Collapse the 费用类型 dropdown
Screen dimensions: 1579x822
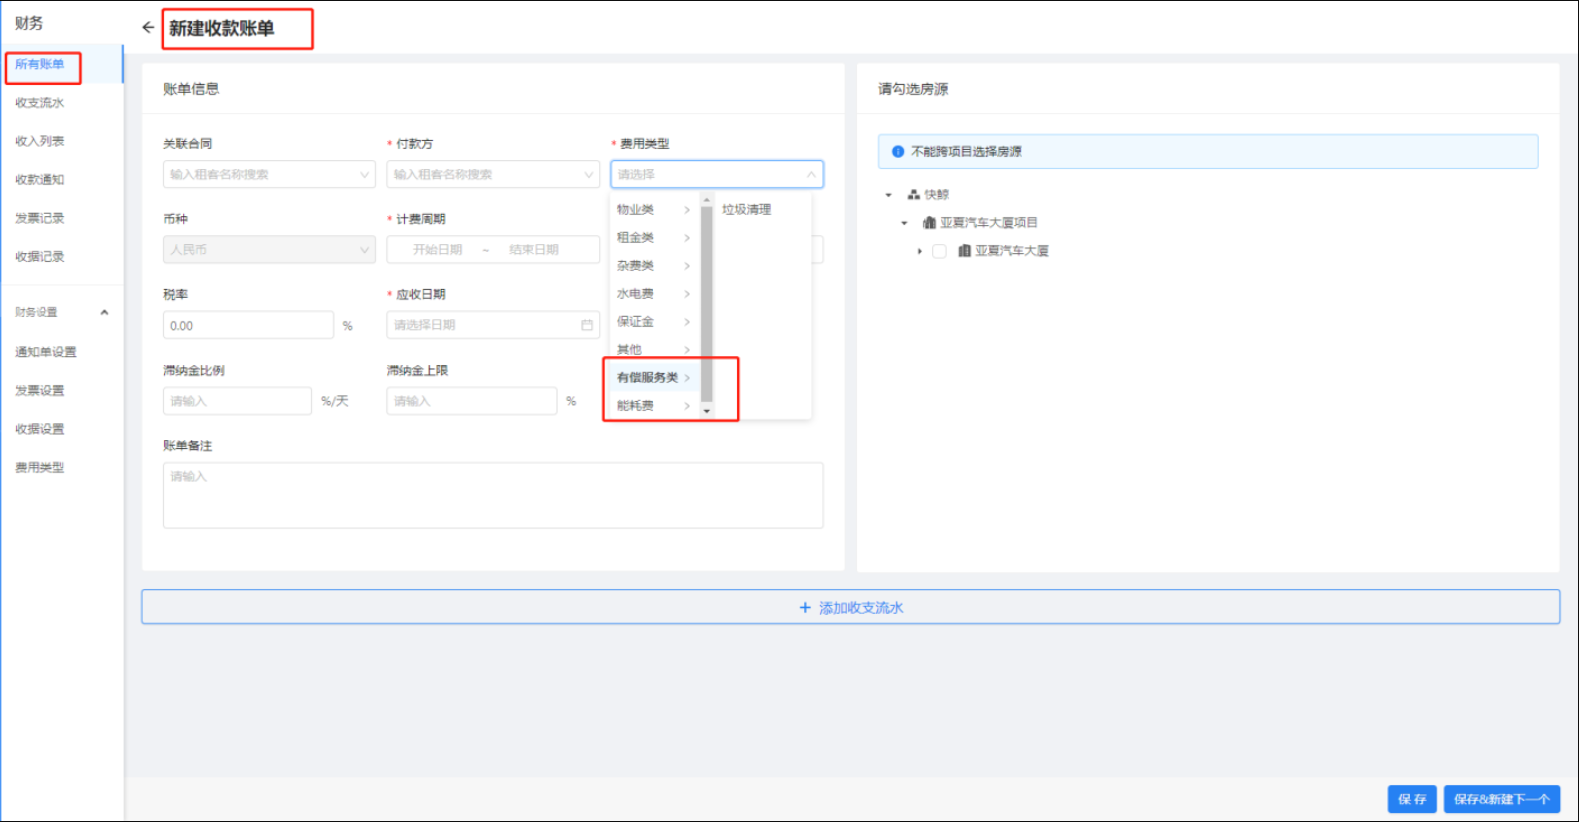point(811,175)
